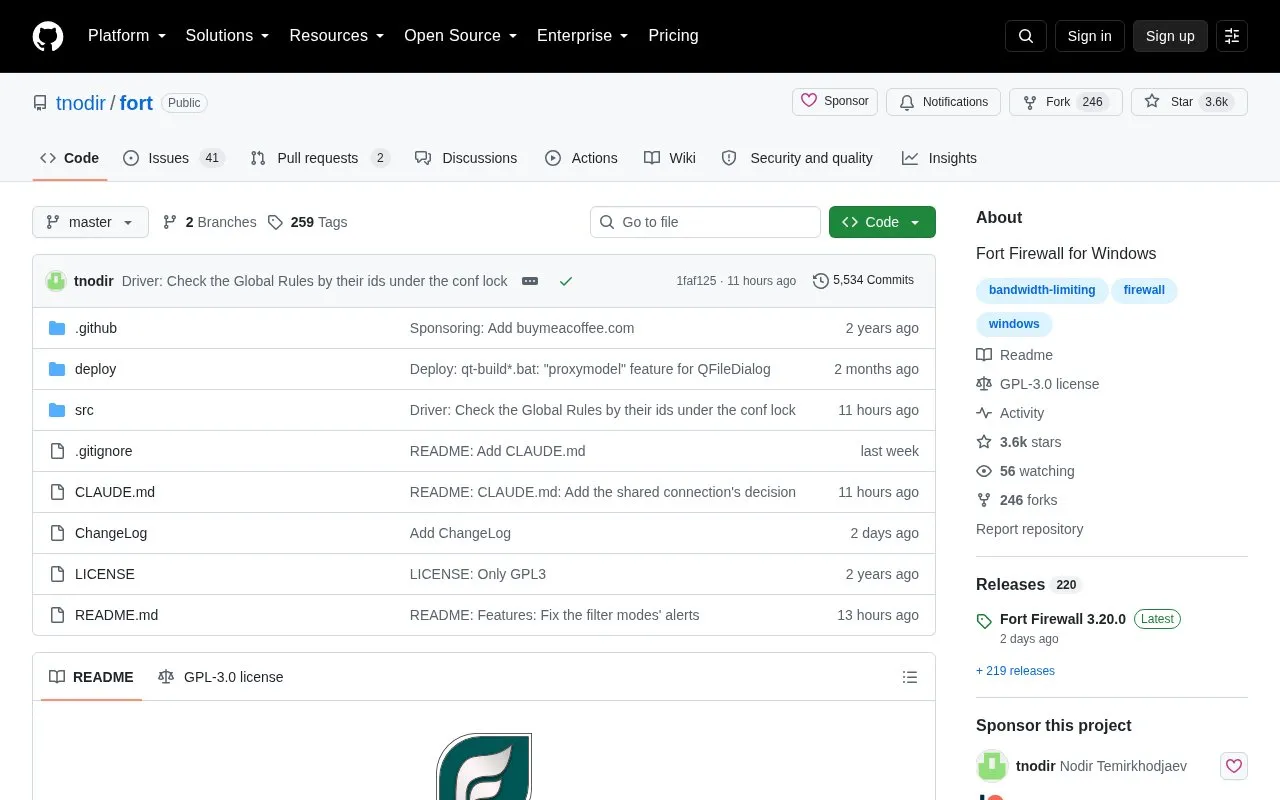Screen dimensions: 1280x800
Task: Expand commit message ellipsis button
Action: (x=530, y=281)
